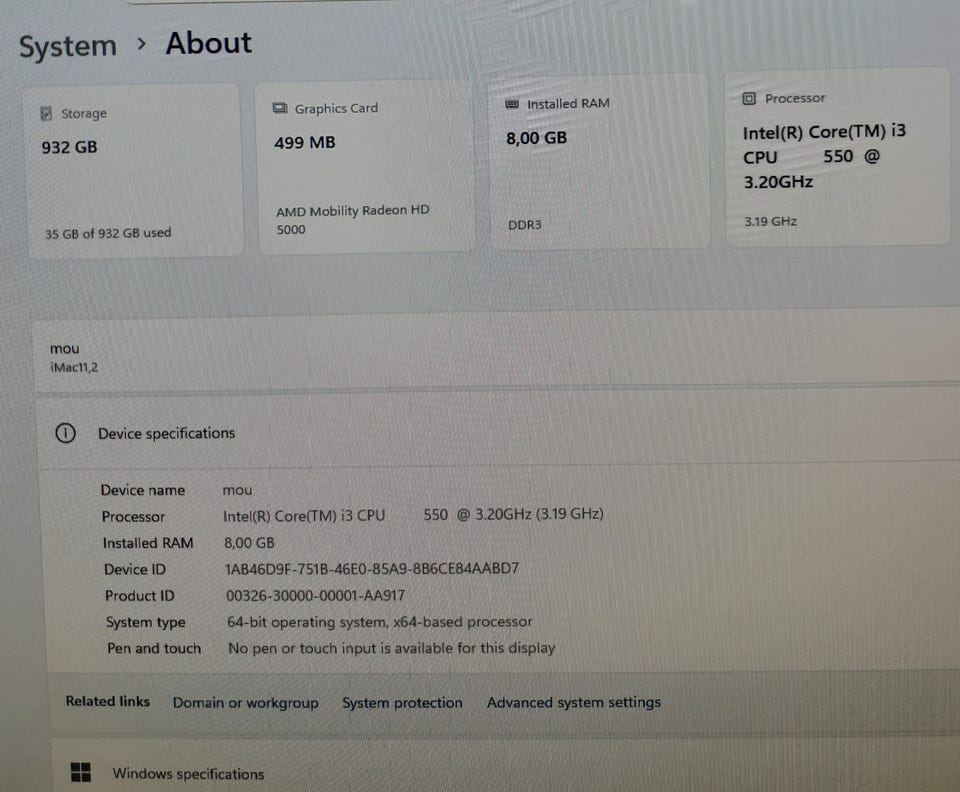Click the Device name value mou
This screenshot has width=960, height=792.
238,490
